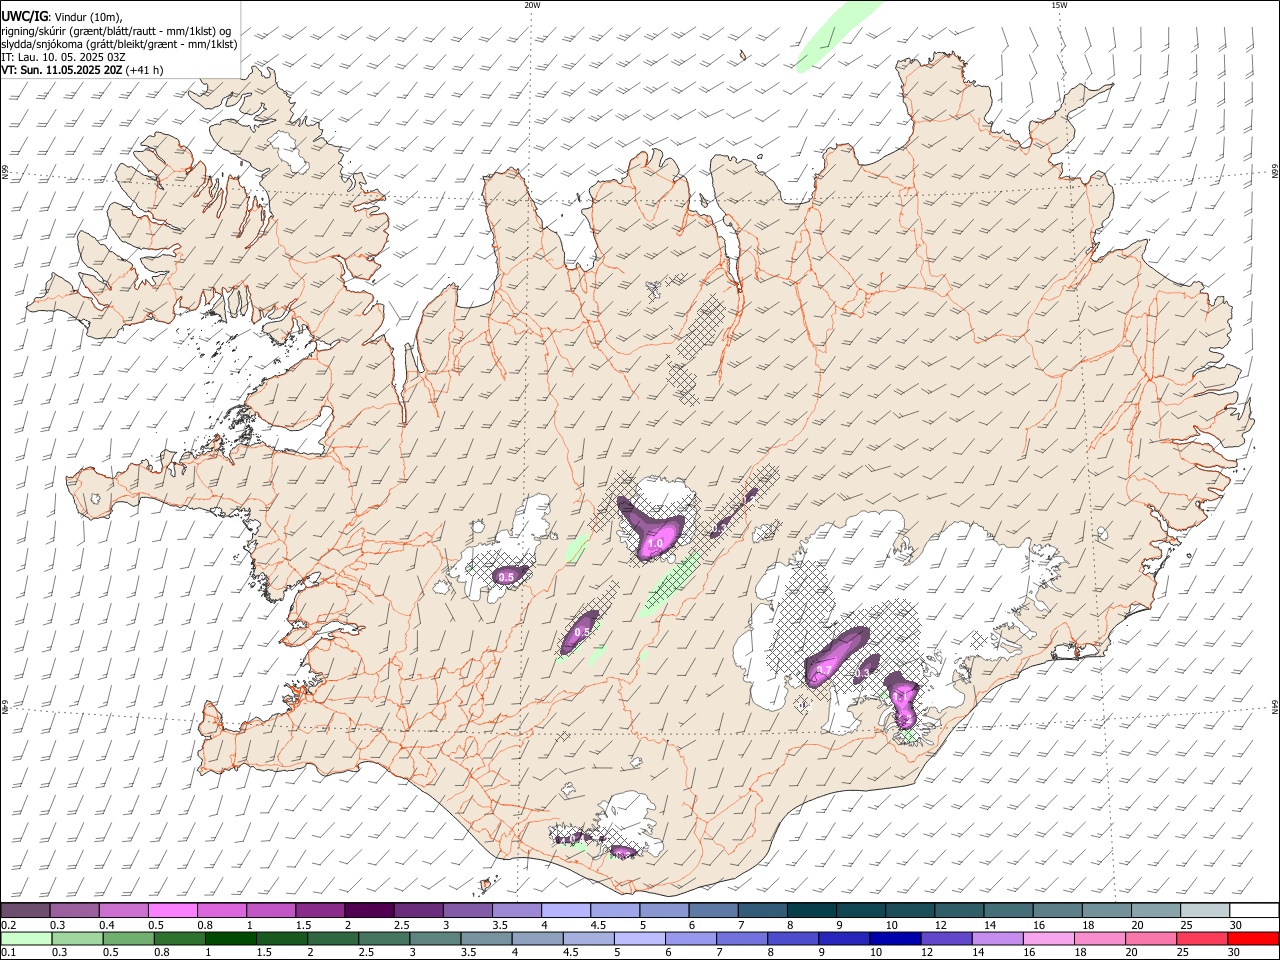
Task: Pick the pale grey 25 mm snow legend swatch
Action: 1205,911
